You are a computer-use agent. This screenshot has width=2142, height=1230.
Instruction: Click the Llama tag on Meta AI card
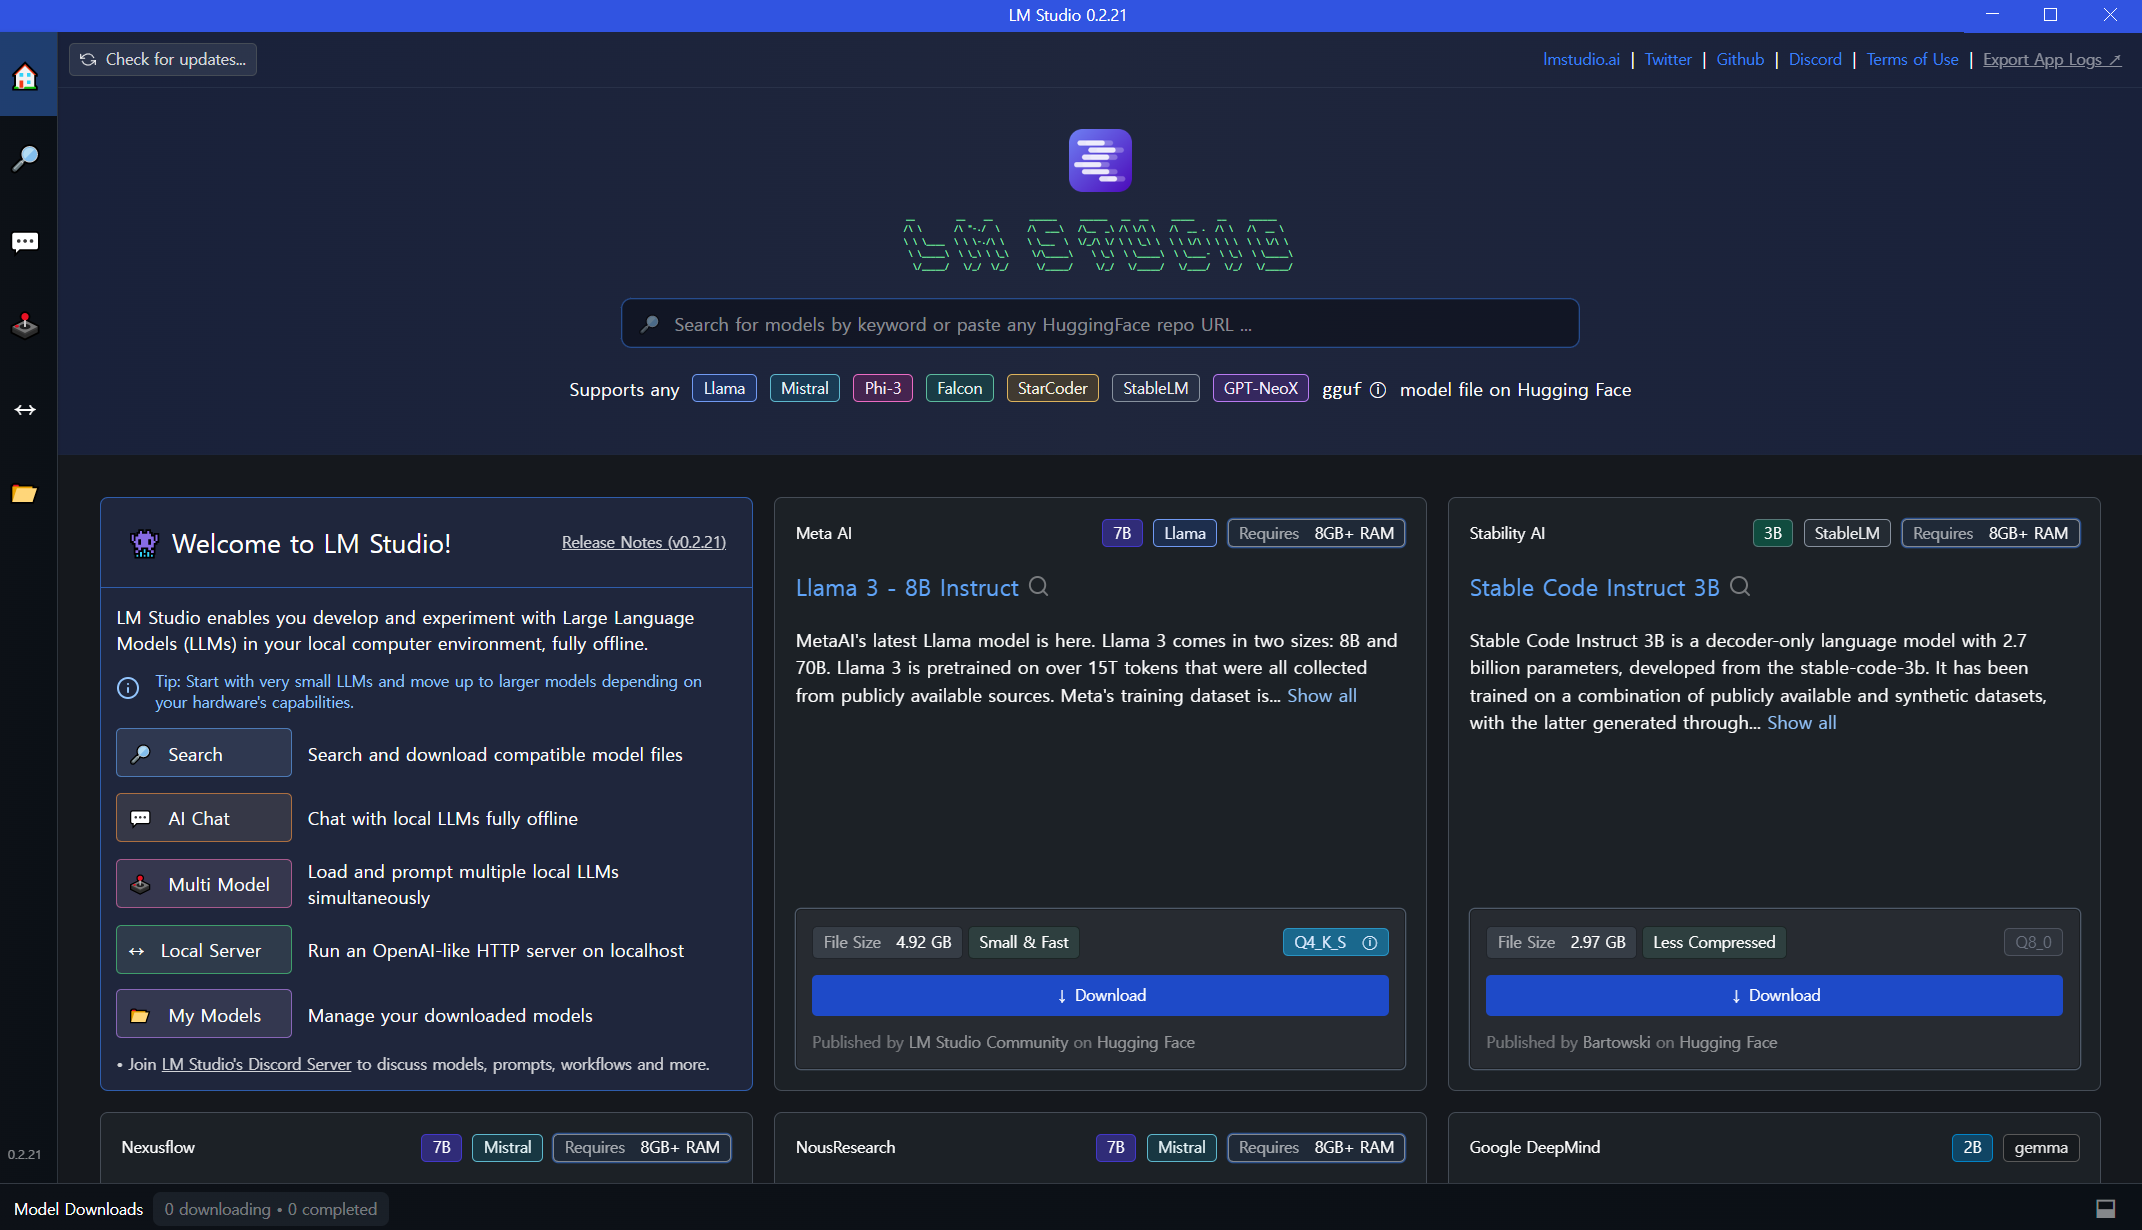click(1185, 534)
